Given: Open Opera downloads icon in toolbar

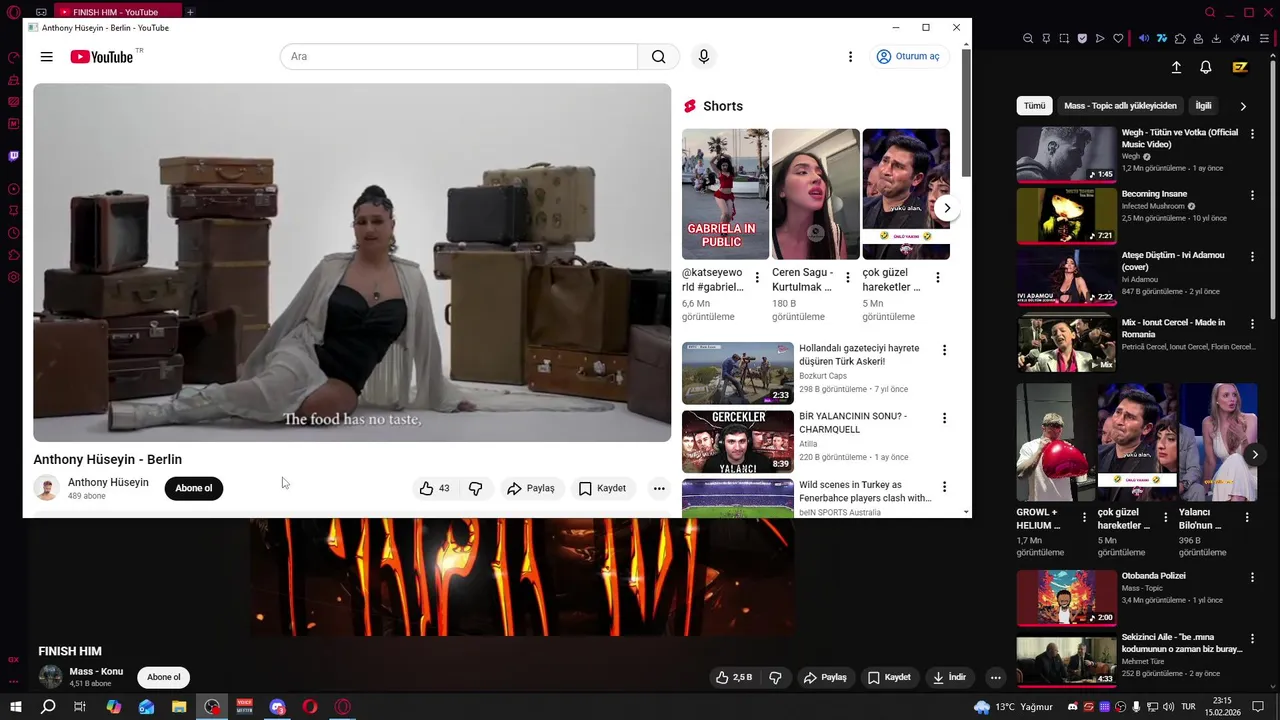Looking at the screenshot, I should 1216,38.
